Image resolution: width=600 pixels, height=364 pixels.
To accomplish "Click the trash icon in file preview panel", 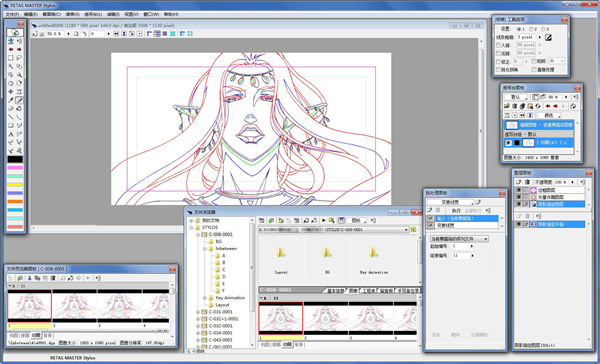I will tap(53, 278).
